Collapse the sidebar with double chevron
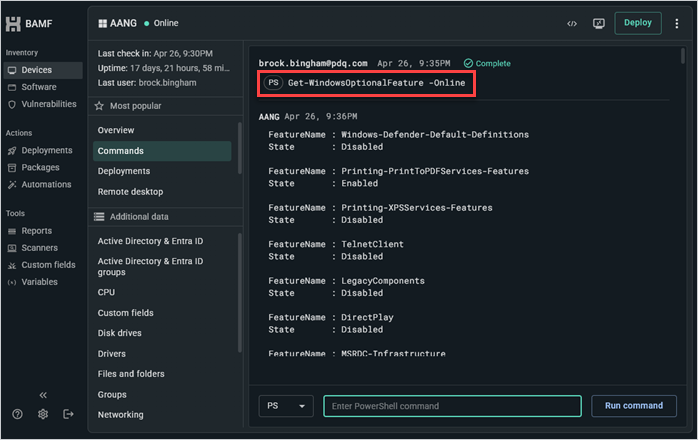Viewport: 698px width, 440px height. 43,395
